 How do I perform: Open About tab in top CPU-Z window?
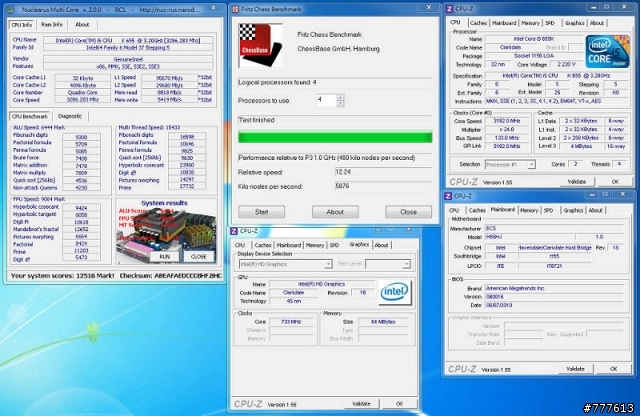[x=597, y=23]
